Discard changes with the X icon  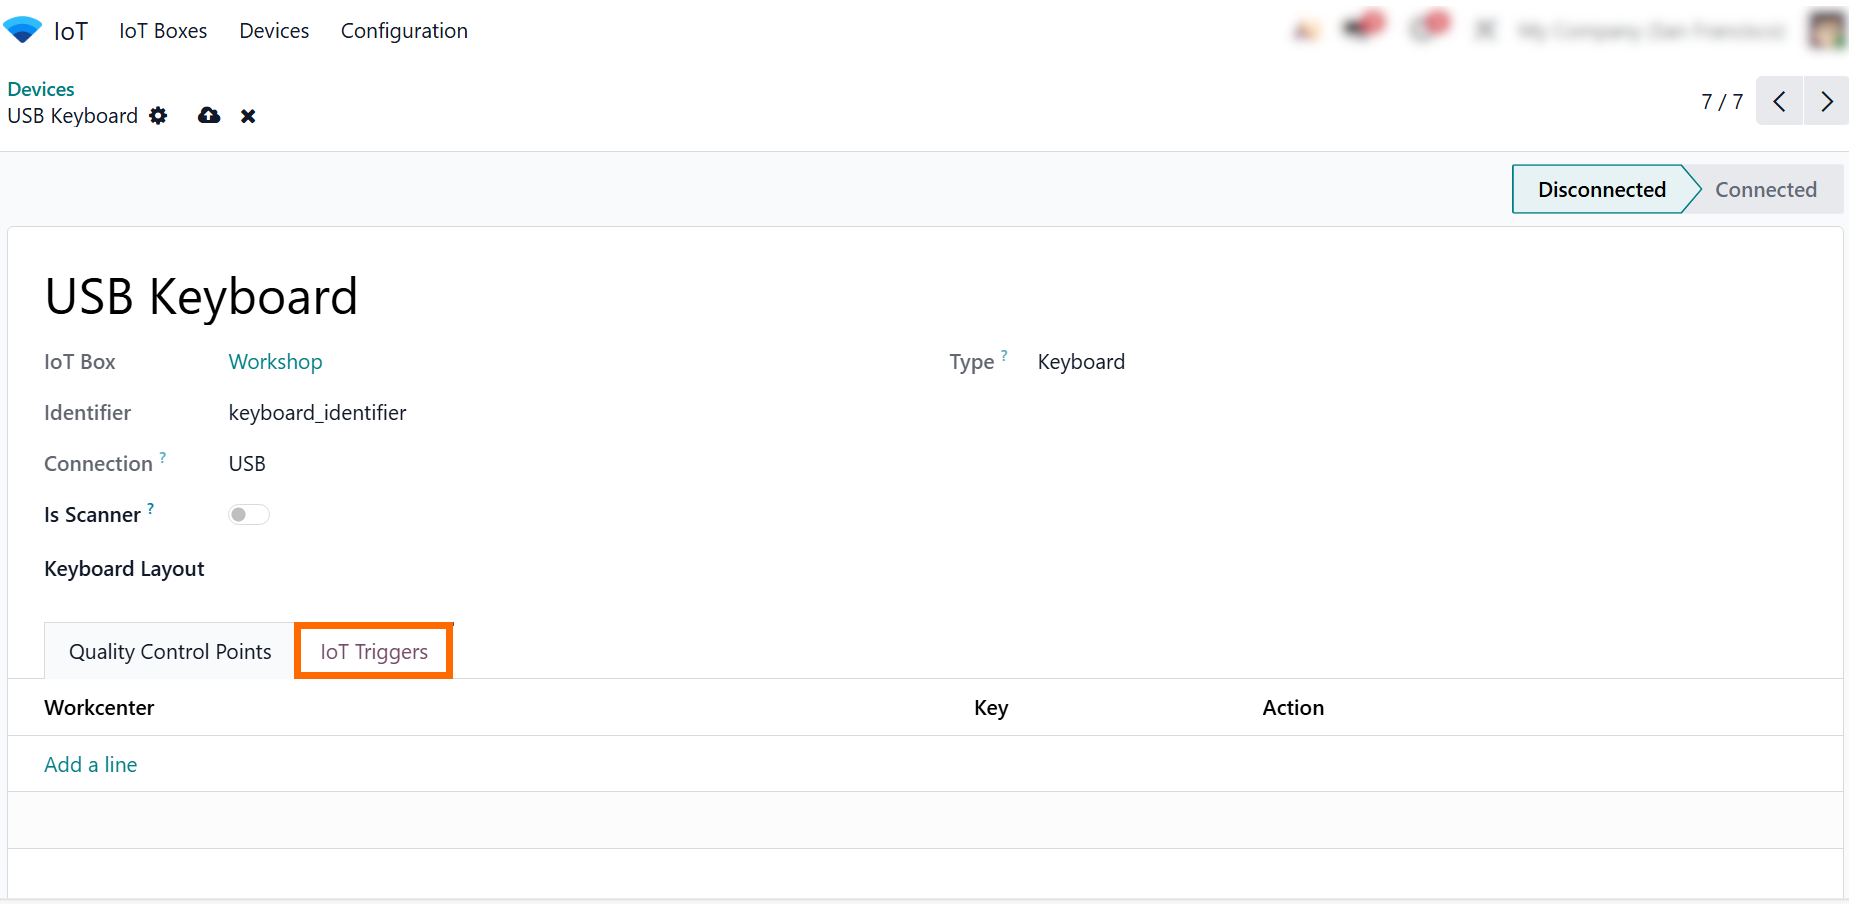(248, 116)
